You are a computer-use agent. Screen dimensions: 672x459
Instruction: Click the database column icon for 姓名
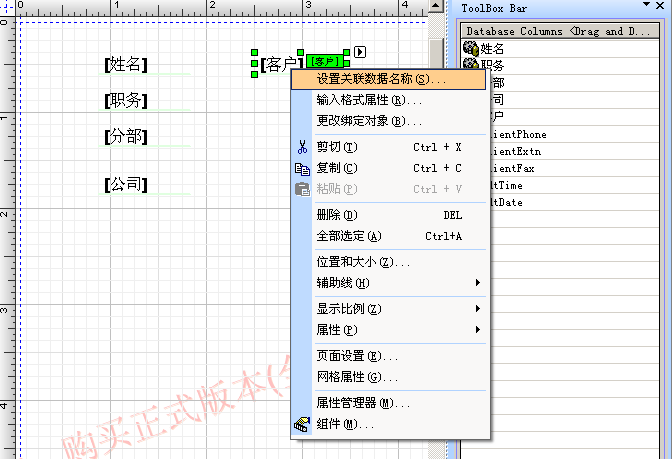click(470, 47)
